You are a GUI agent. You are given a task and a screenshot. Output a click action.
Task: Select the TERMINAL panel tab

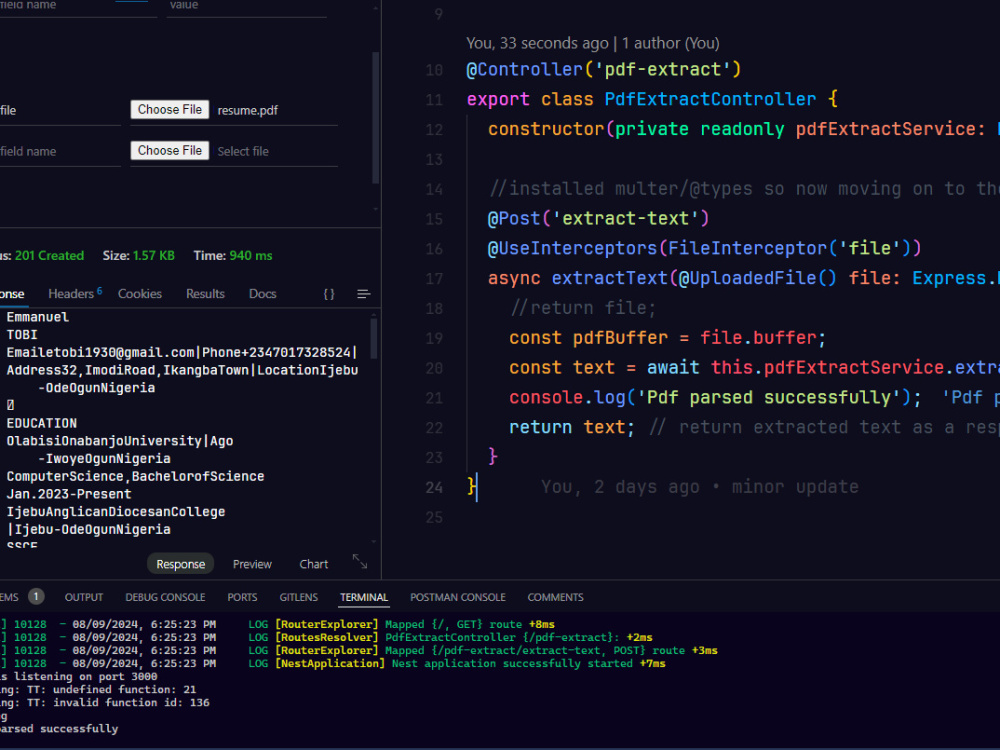[x=364, y=597]
